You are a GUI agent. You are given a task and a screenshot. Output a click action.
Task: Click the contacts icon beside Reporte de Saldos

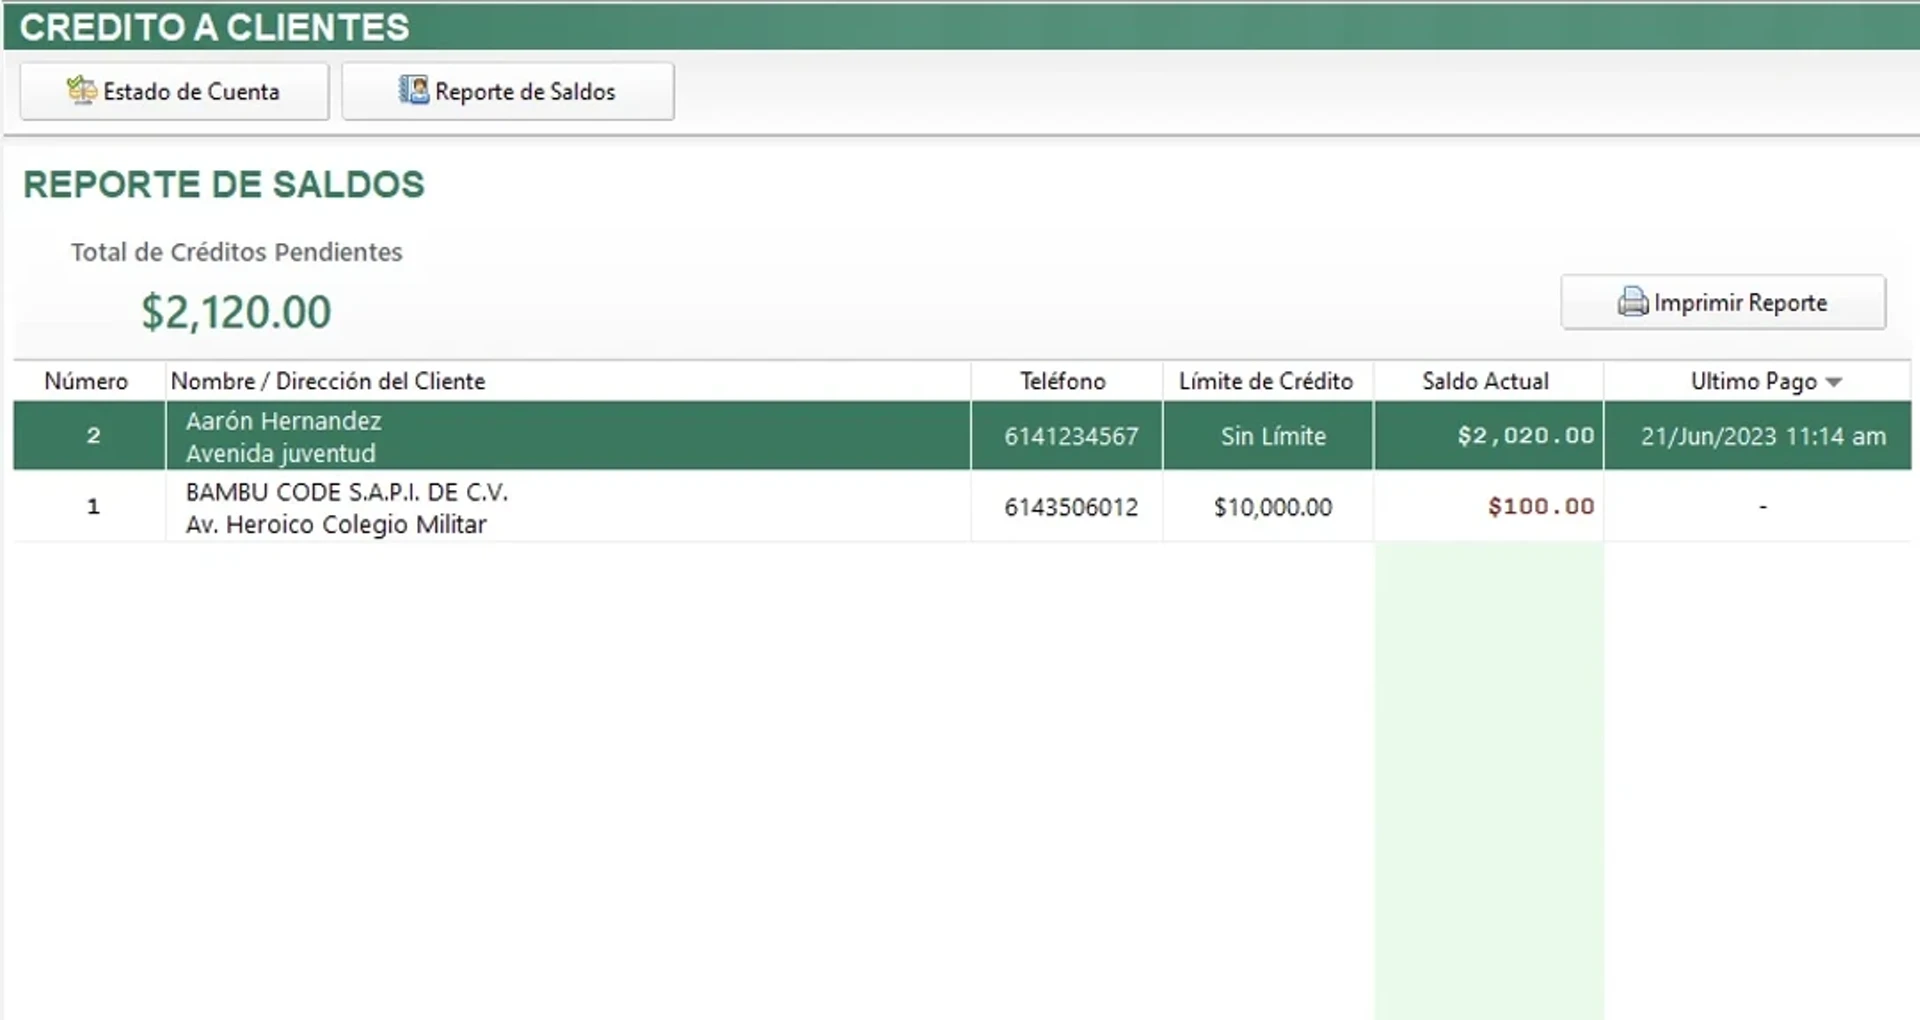(412, 90)
